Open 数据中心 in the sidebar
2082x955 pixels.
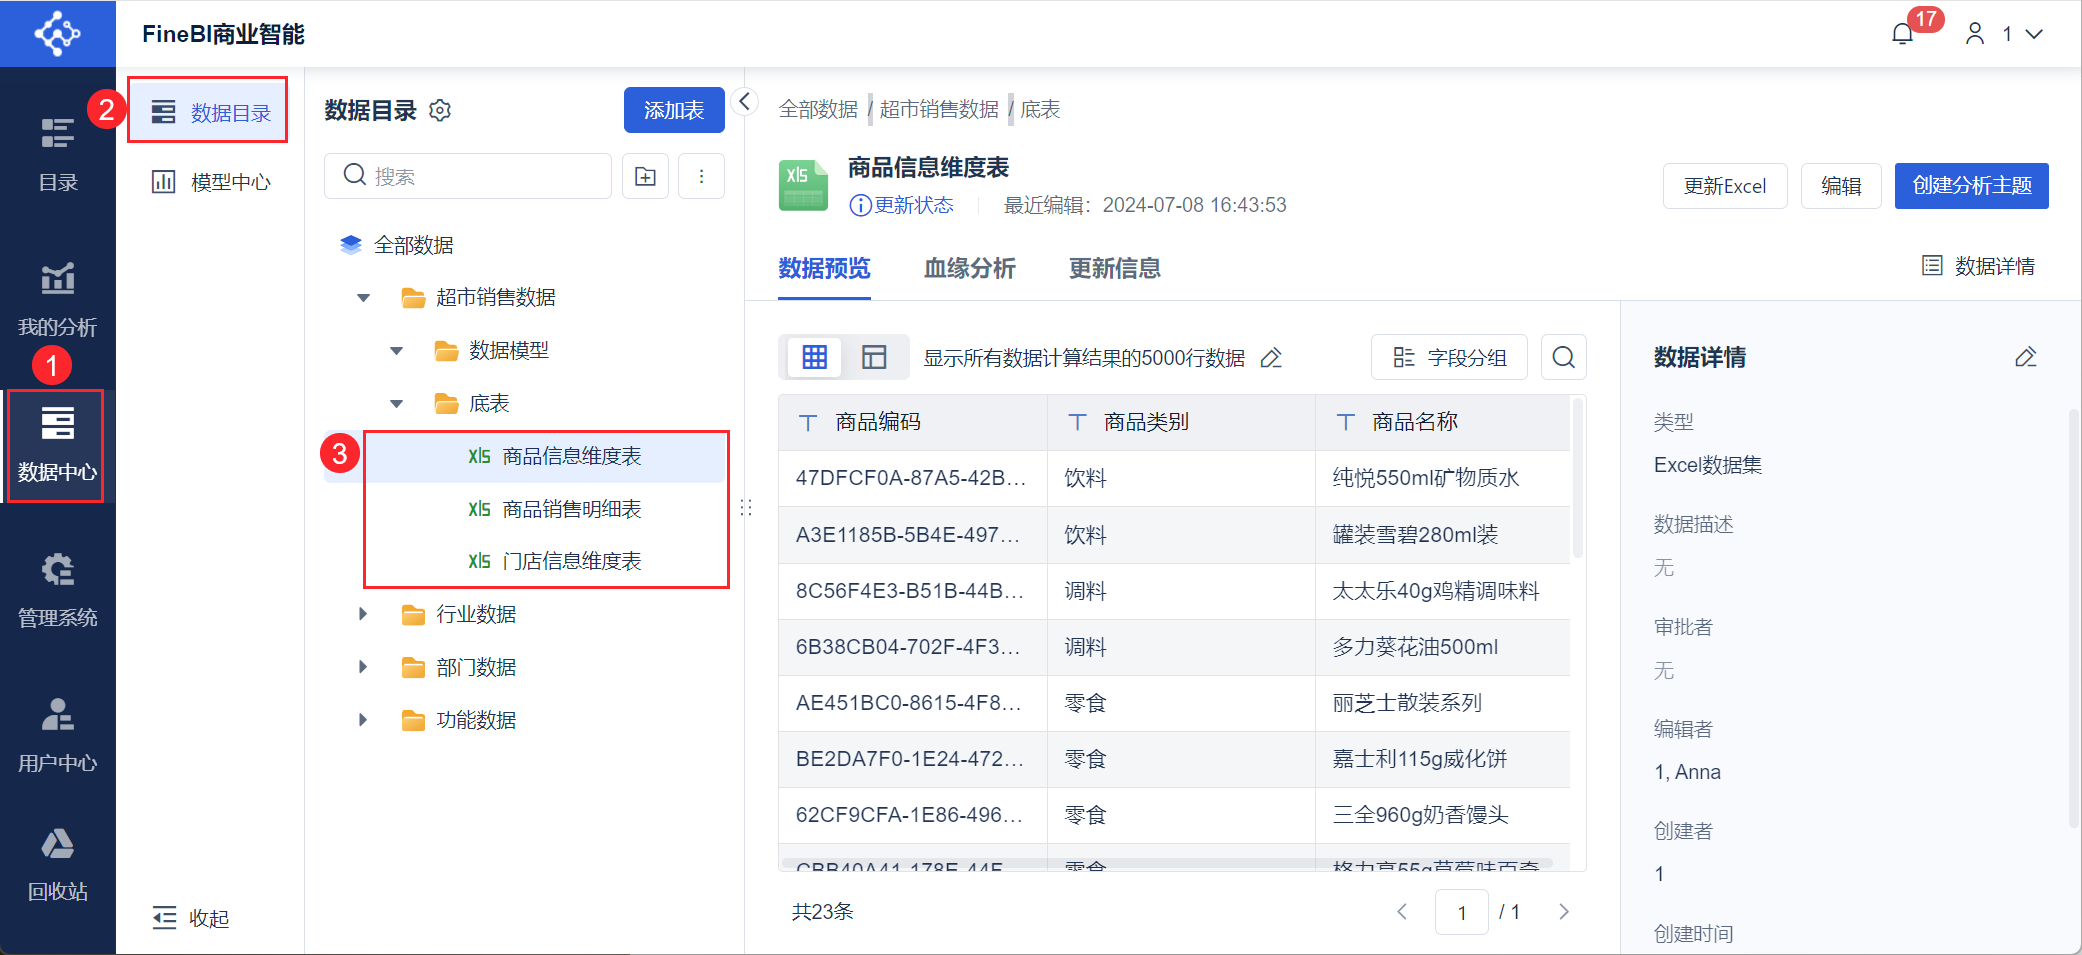pyautogui.click(x=58, y=444)
